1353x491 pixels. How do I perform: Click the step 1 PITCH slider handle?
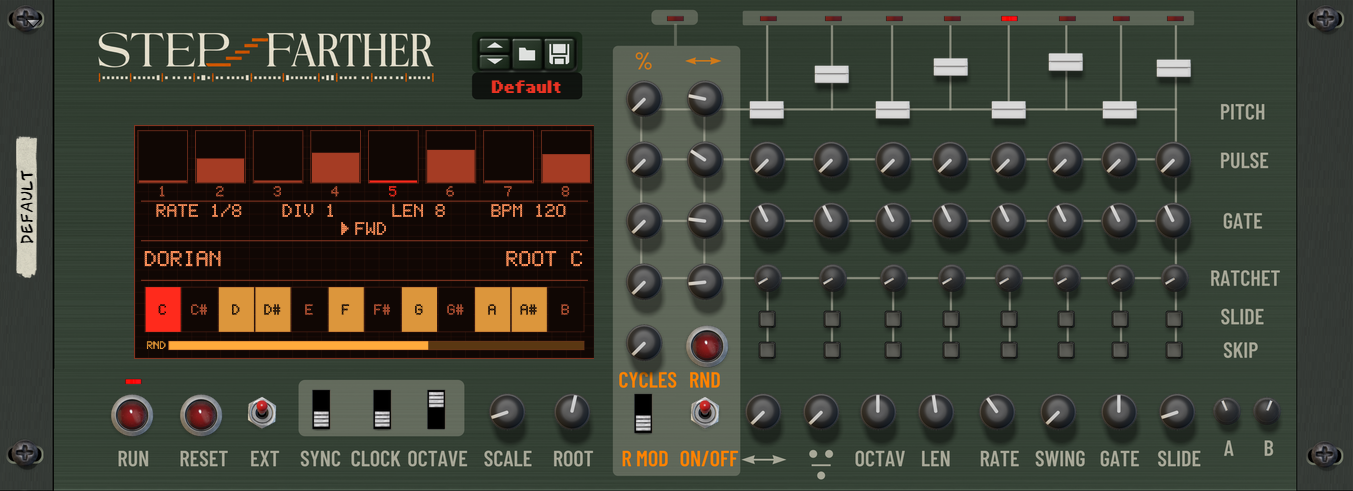click(x=767, y=110)
